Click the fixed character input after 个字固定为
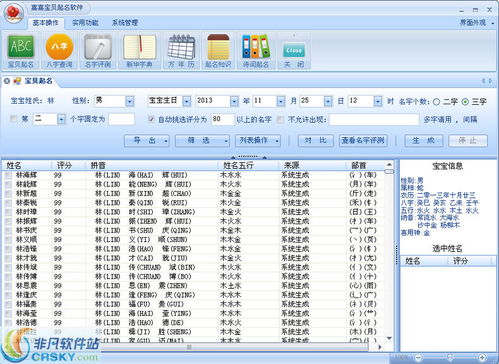 coord(121,119)
